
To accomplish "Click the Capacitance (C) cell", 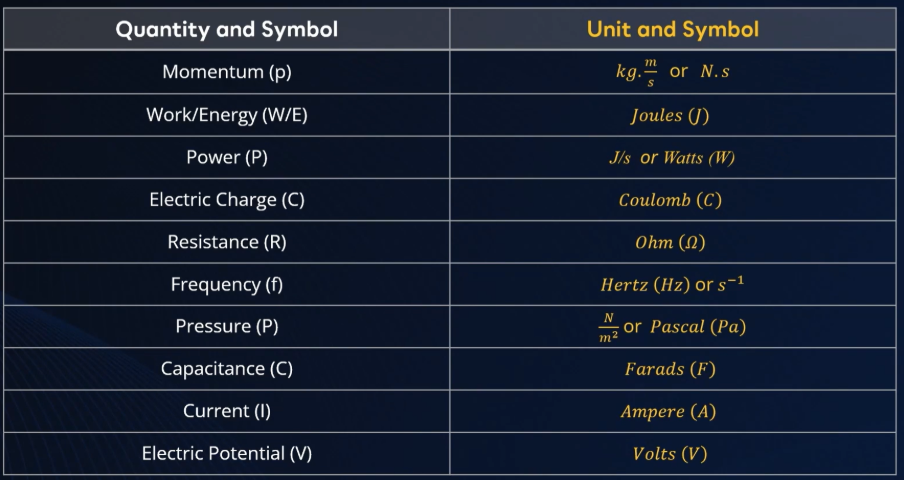I will coord(227,369).
